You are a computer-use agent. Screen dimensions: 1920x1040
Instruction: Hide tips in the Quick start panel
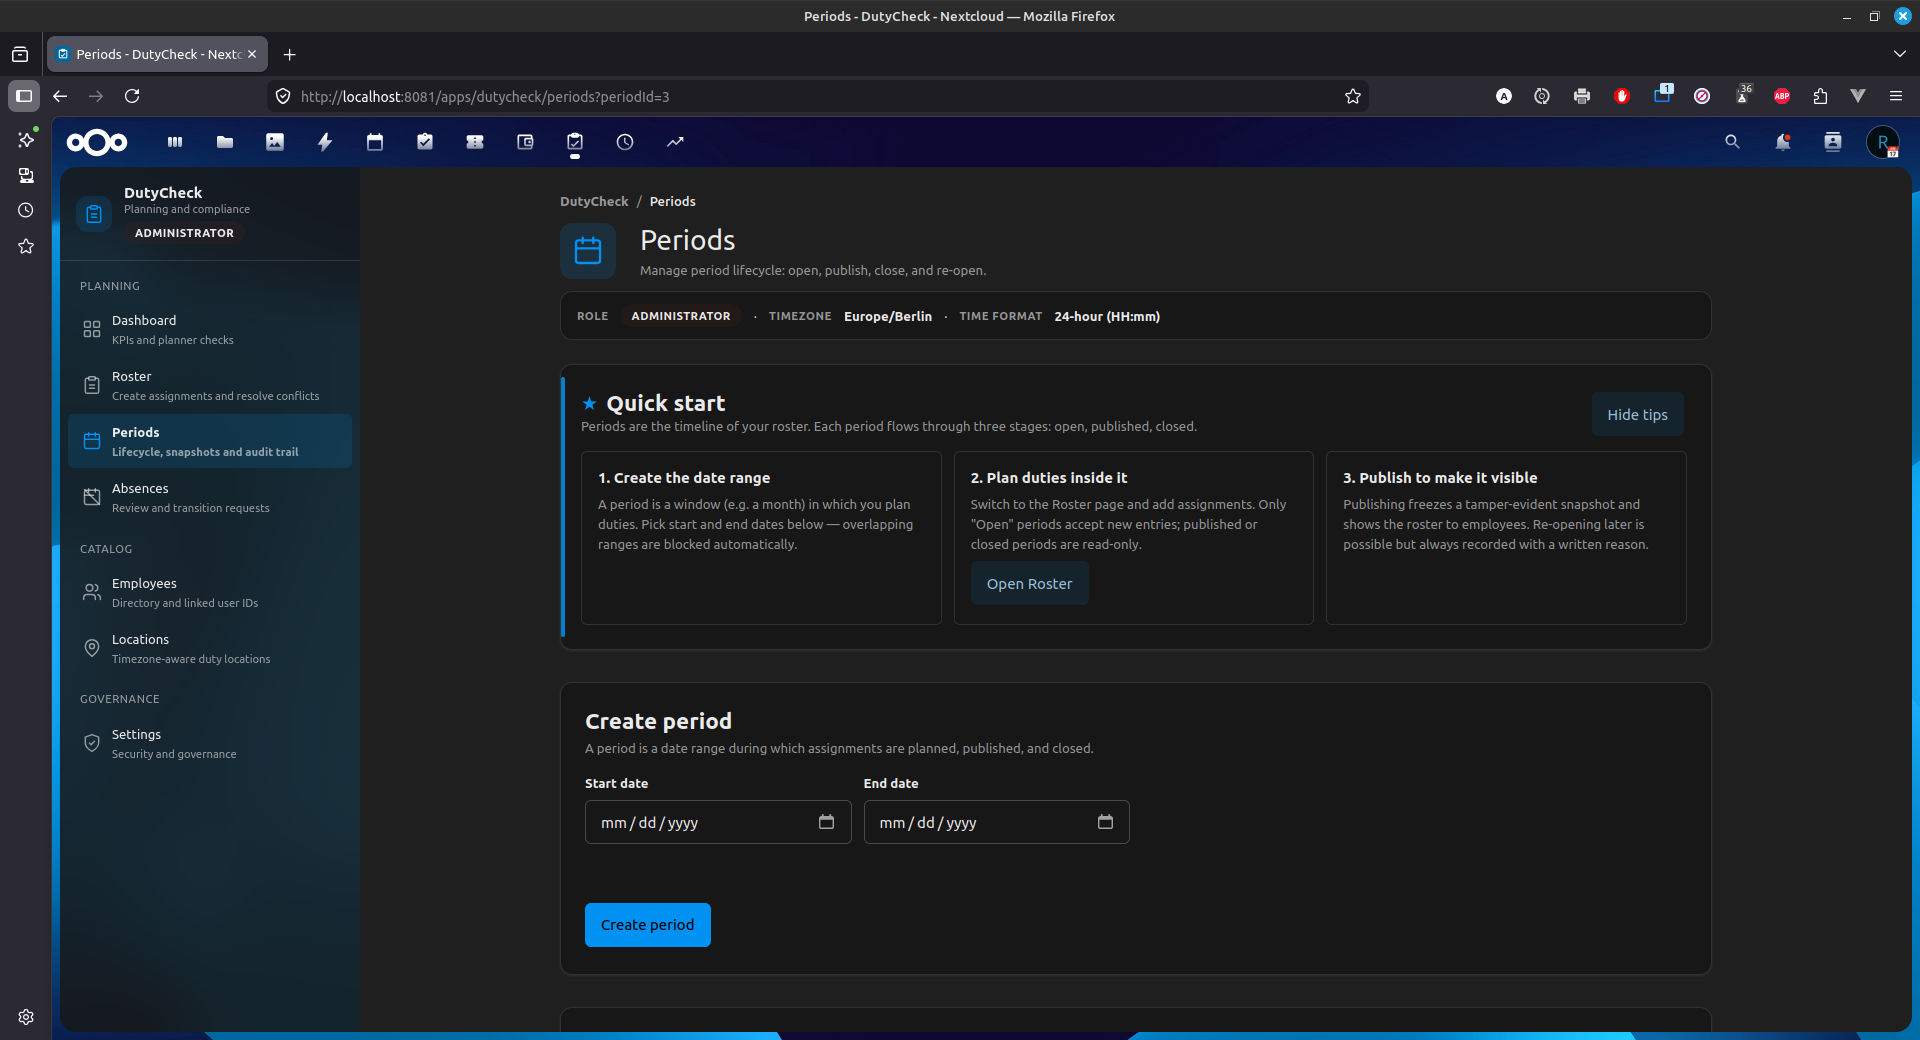tap(1637, 414)
